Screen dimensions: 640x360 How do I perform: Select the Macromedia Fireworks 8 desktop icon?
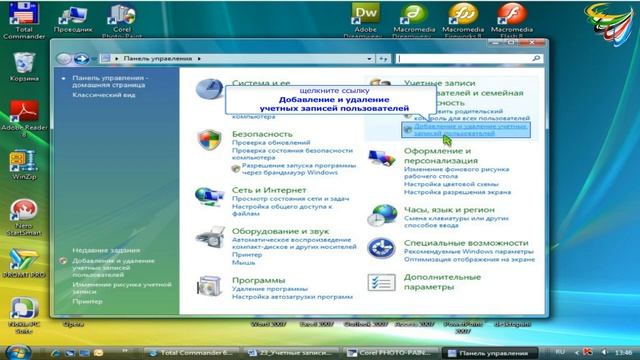463,20
